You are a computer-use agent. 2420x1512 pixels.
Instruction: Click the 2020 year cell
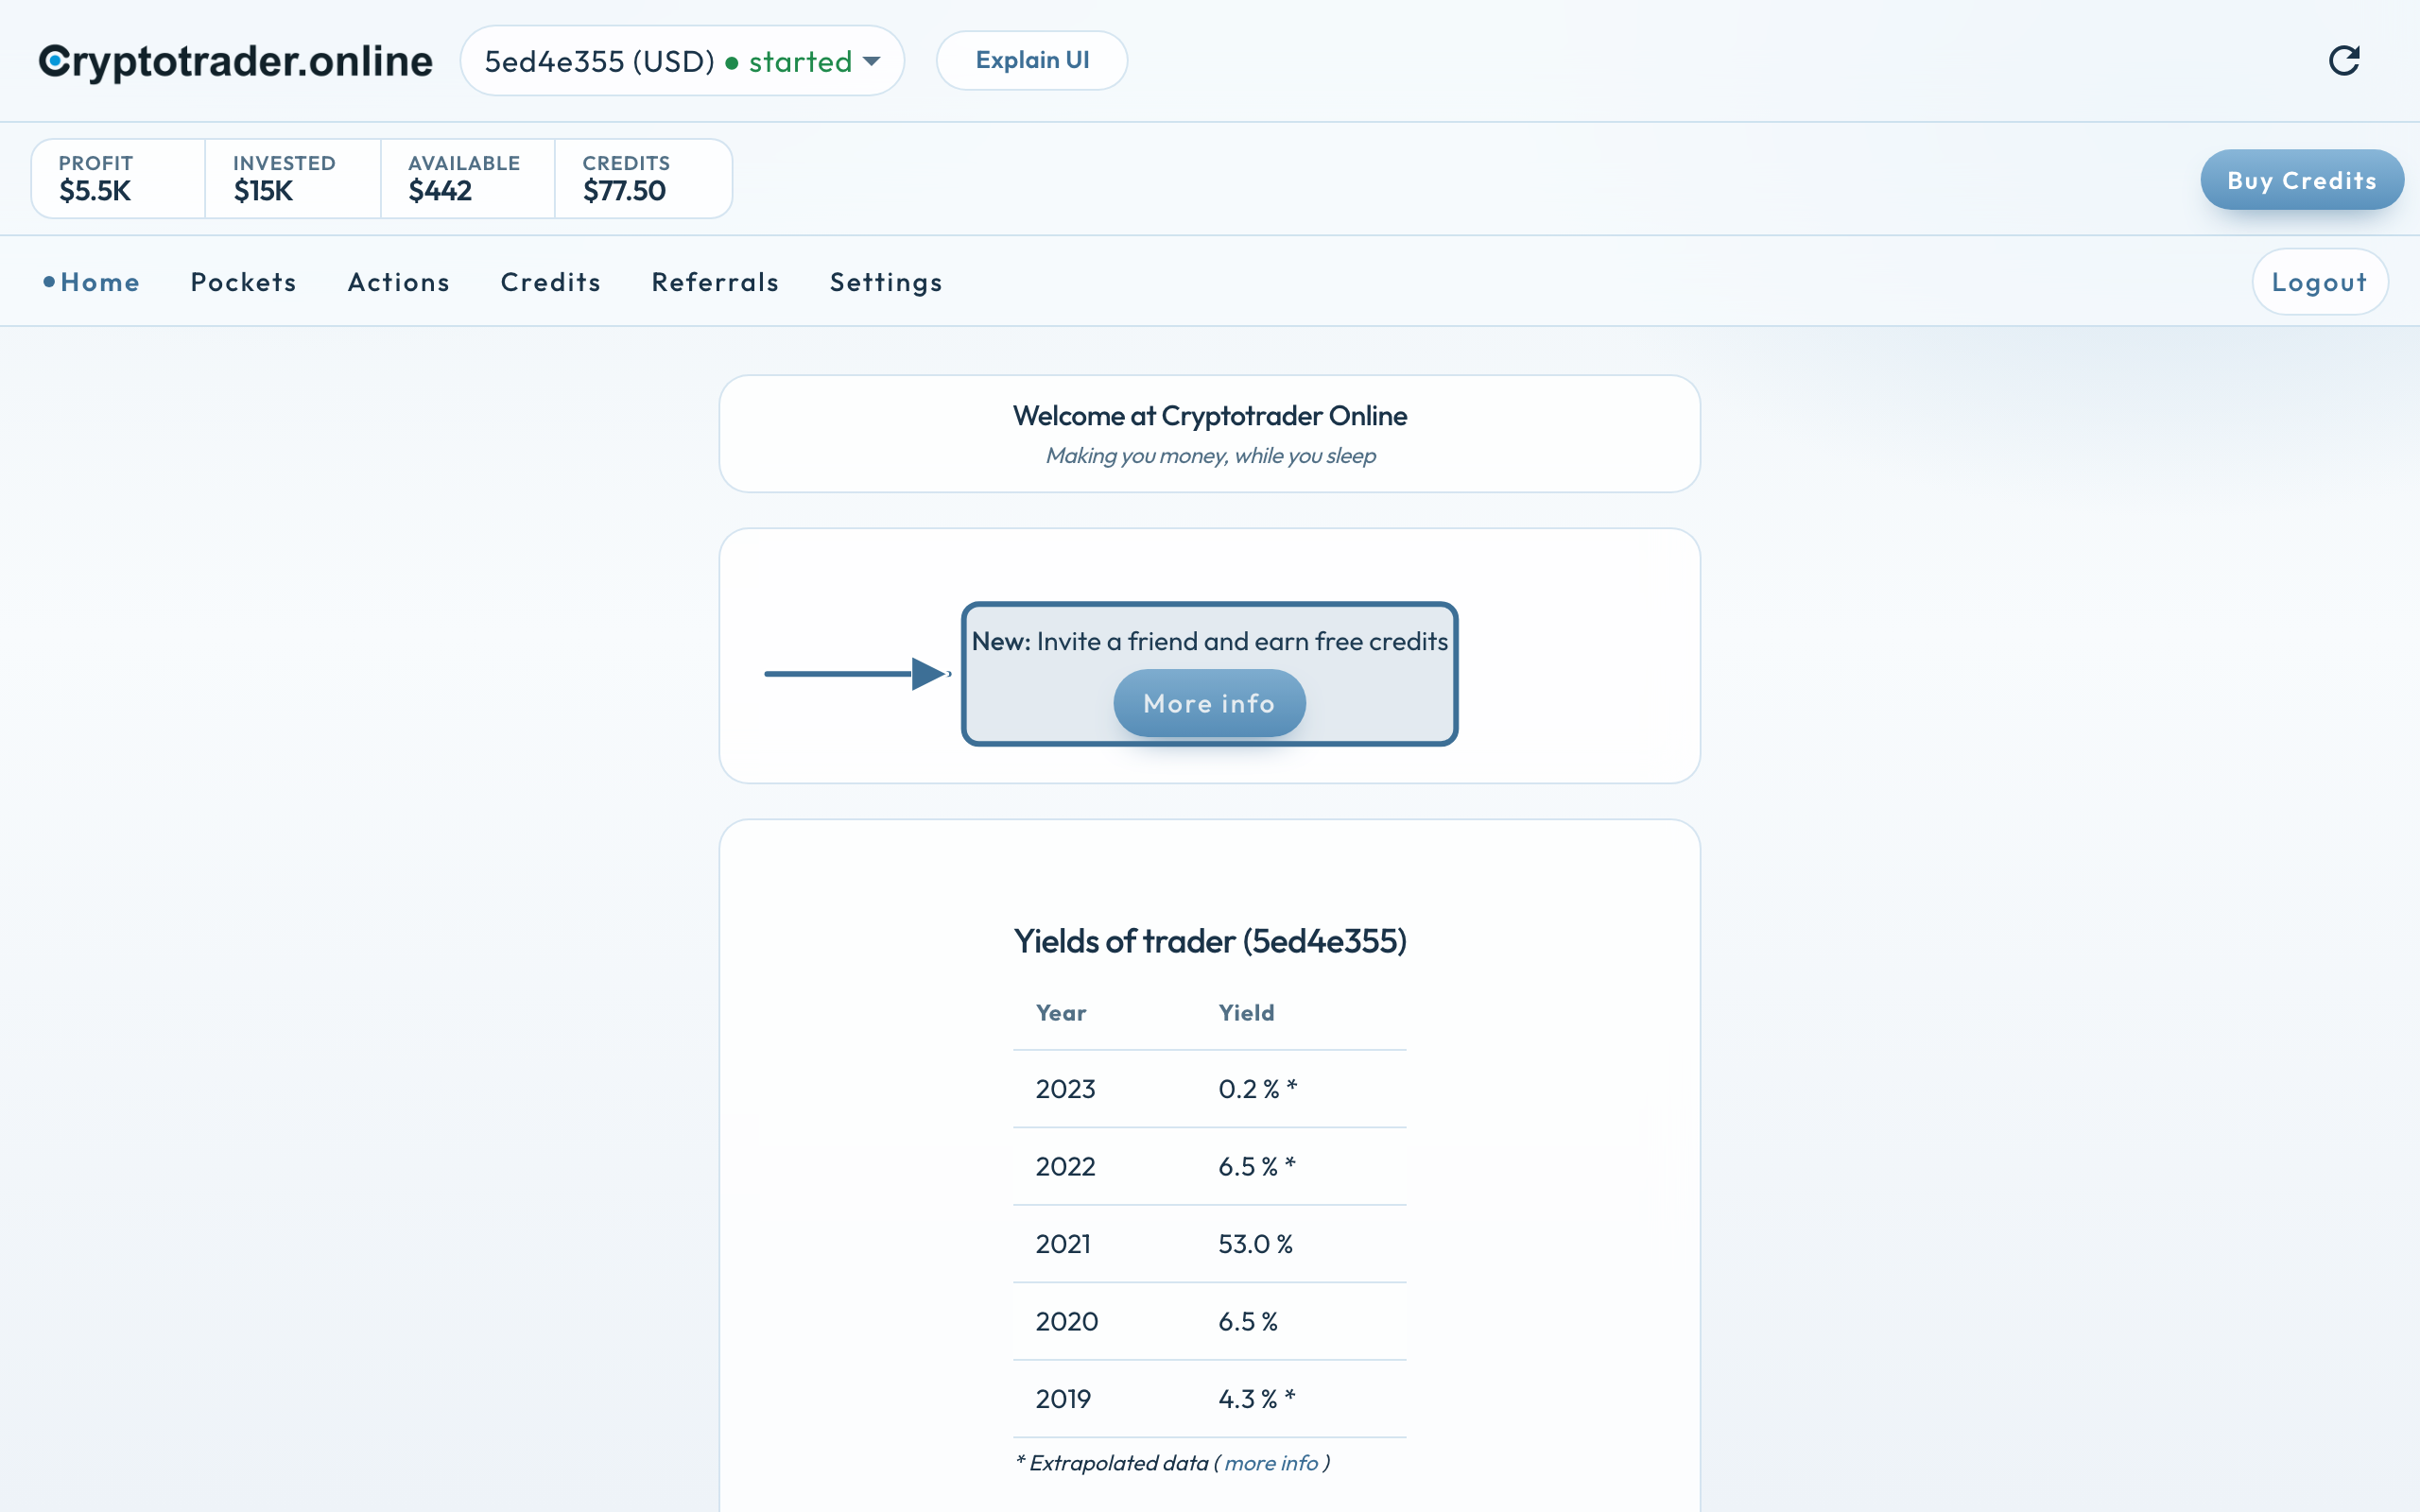pyautogui.click(x=1066, y=1321)
